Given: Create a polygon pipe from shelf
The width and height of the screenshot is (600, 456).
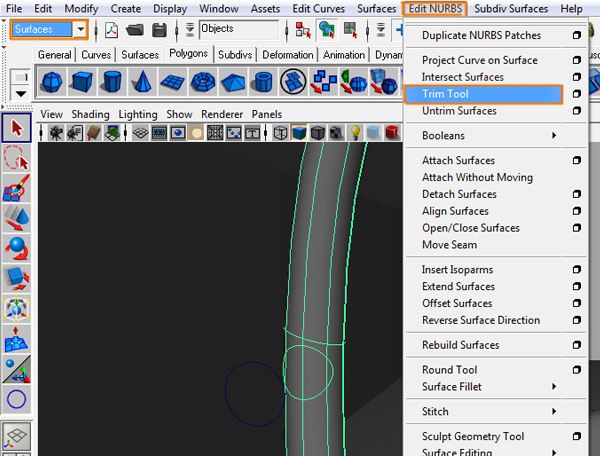Looking at the screenshot, I should click(263, 81).
